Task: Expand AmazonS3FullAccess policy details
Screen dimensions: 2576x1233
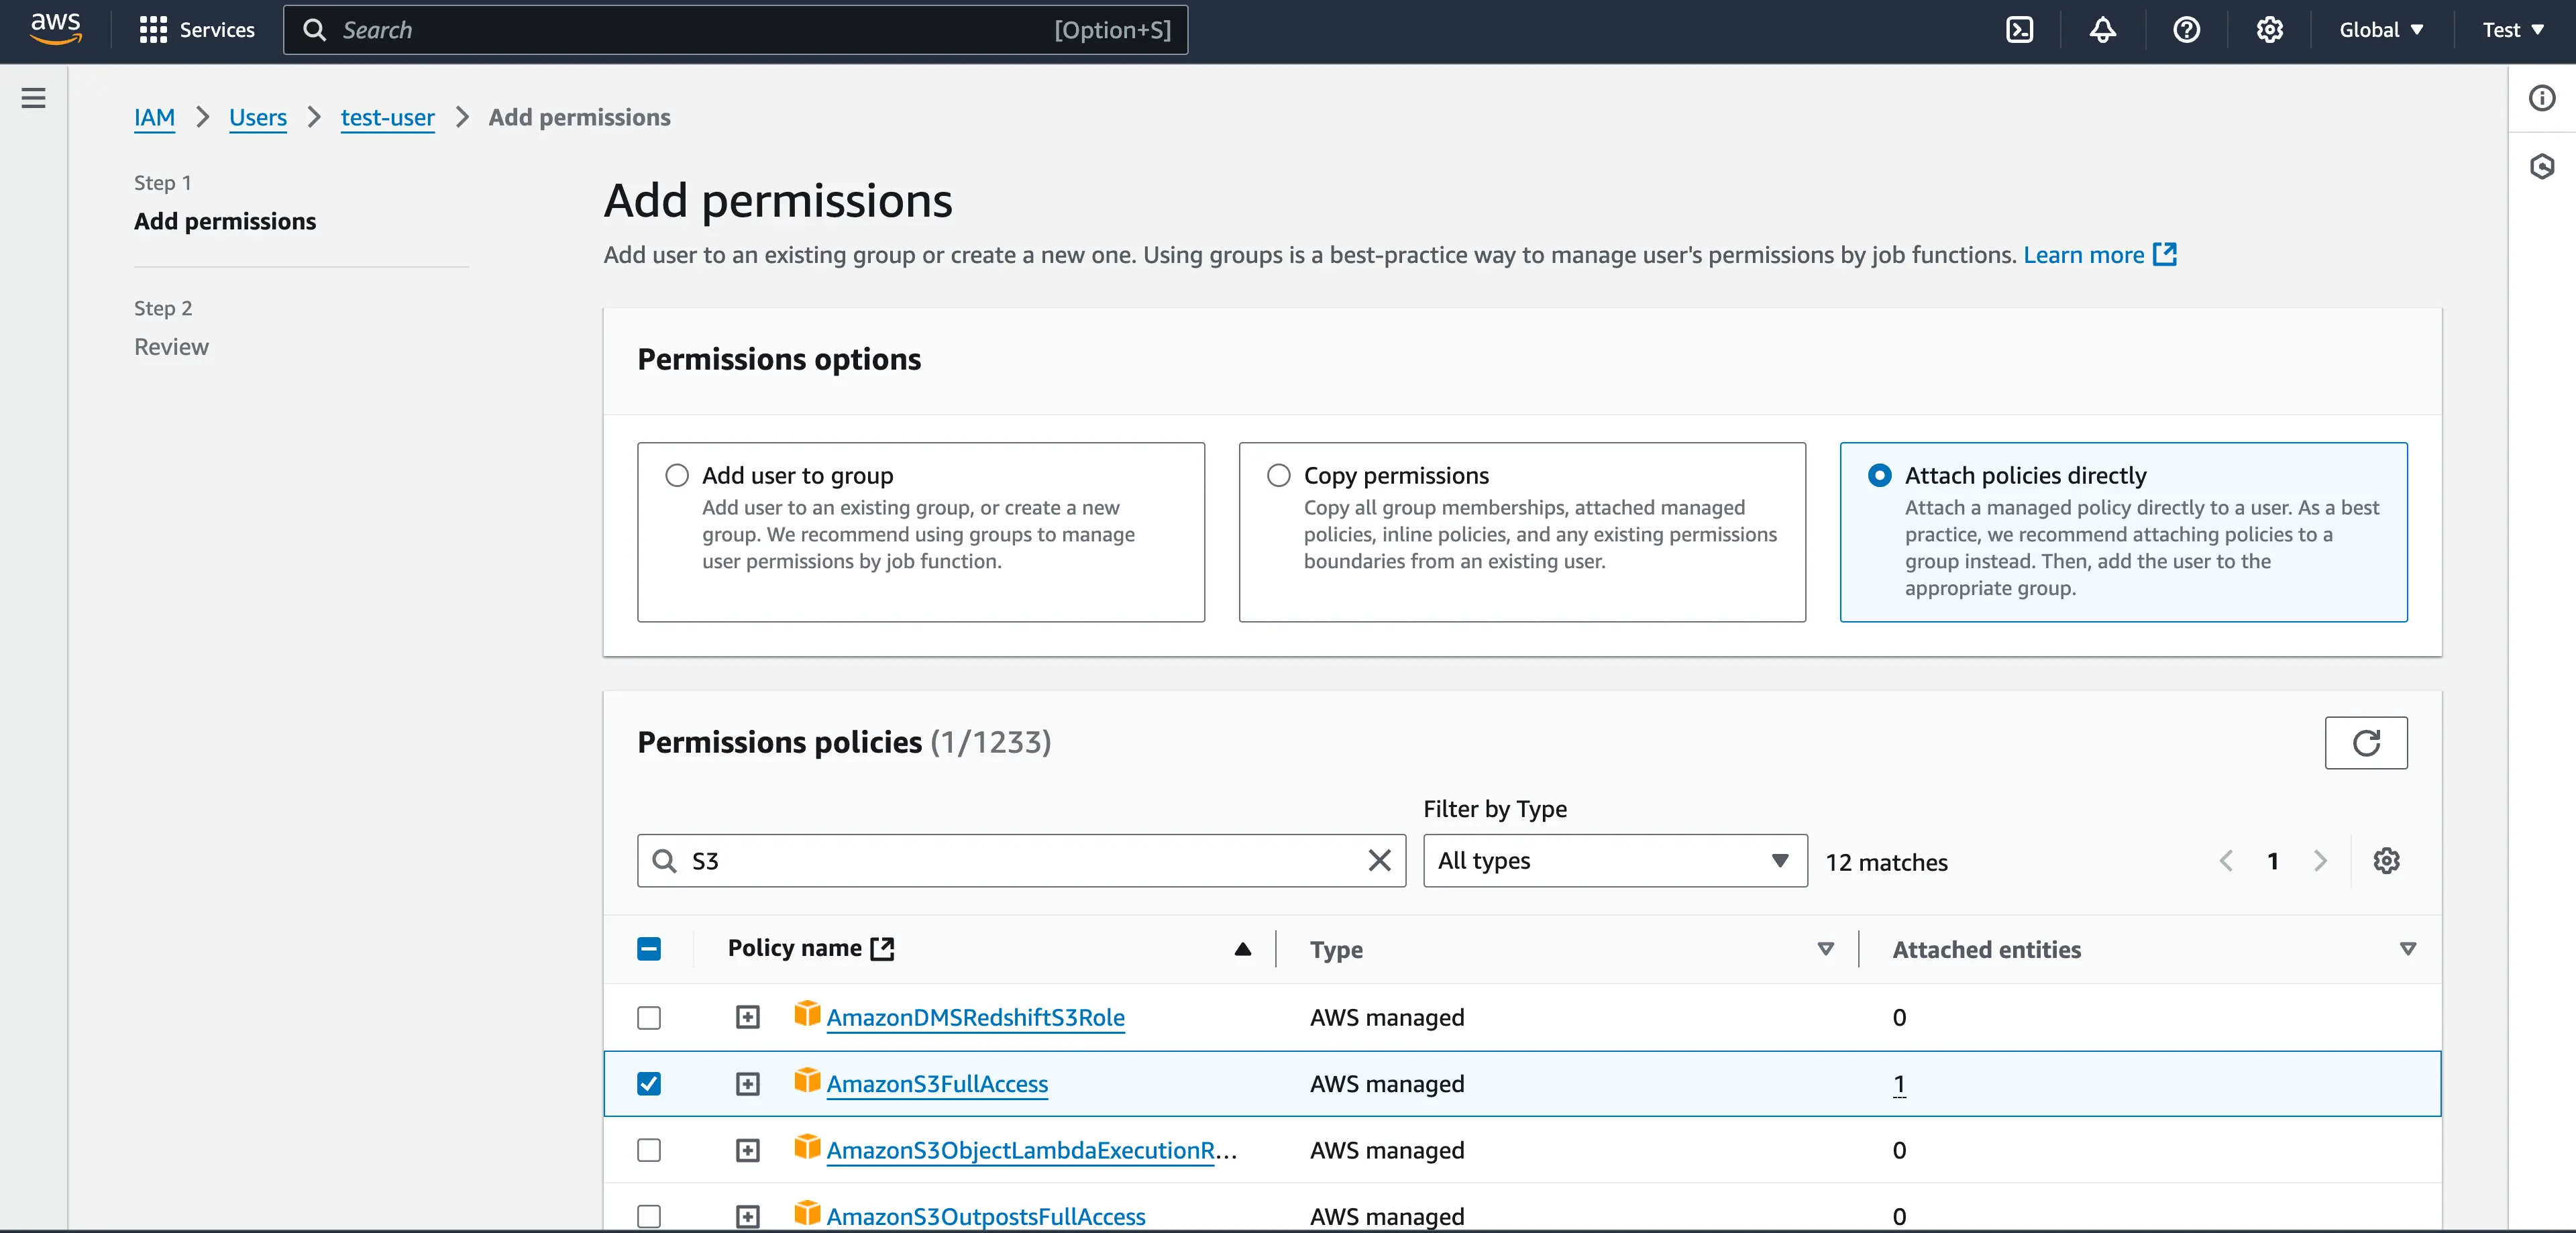Action: tap(747, 1084)
